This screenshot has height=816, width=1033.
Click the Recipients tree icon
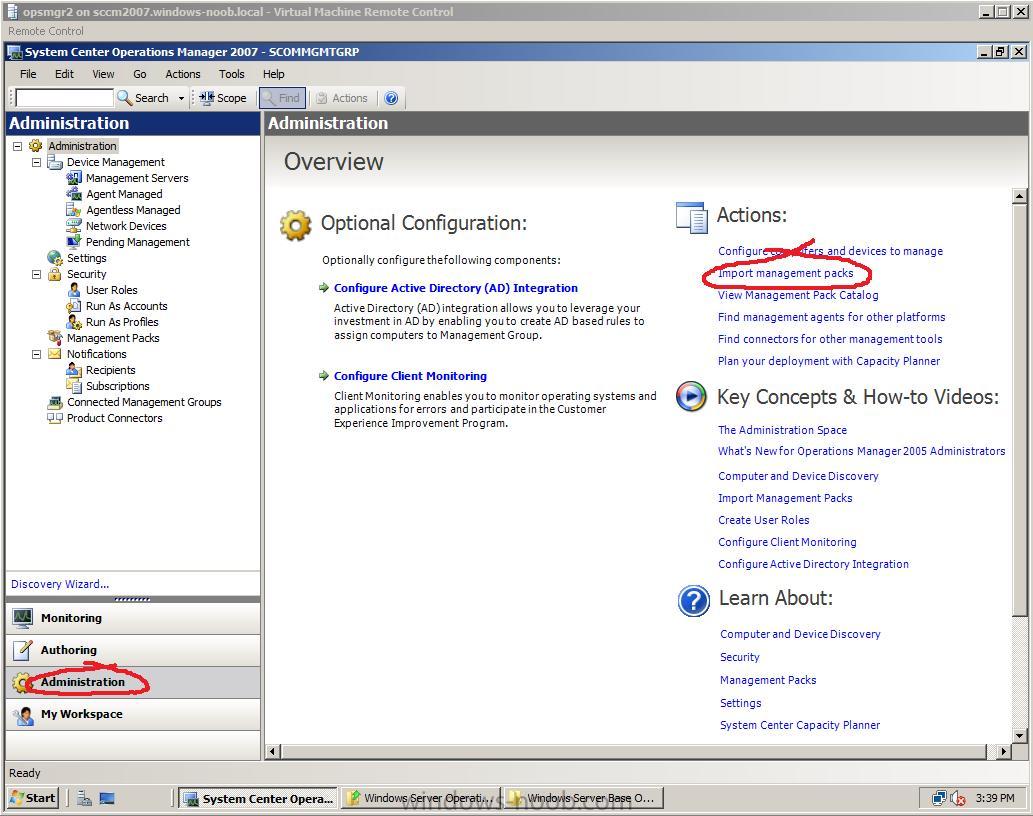coord(74,370)
